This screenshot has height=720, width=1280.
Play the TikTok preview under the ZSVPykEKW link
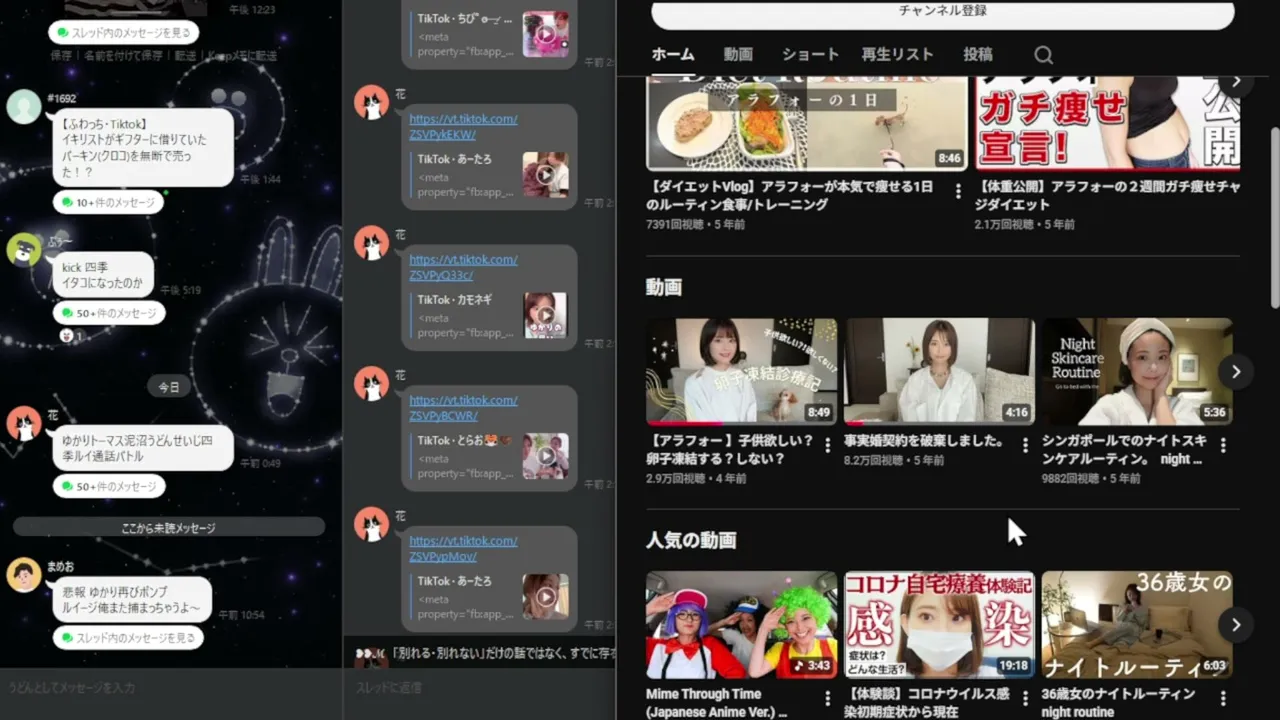tap(545, 175)
